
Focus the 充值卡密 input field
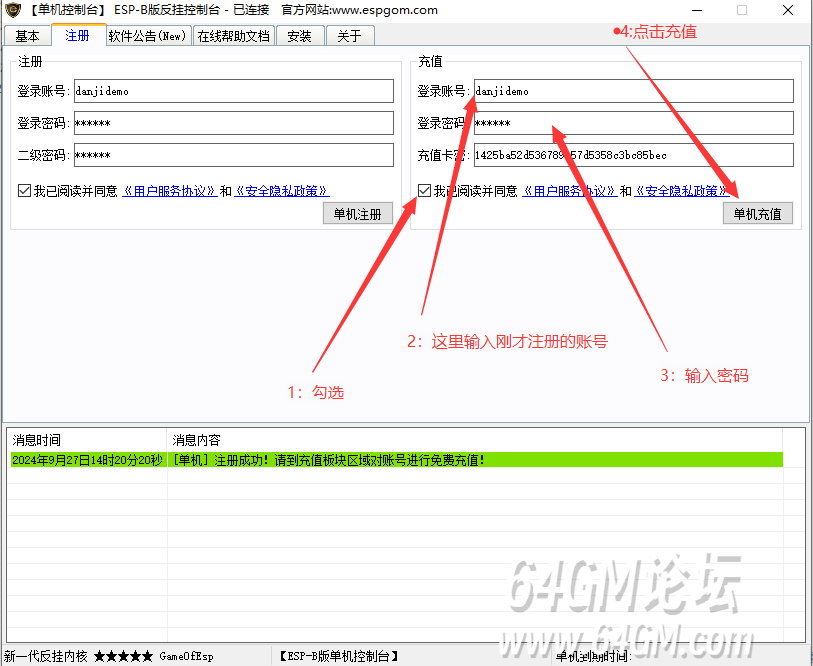coord(634,155)
